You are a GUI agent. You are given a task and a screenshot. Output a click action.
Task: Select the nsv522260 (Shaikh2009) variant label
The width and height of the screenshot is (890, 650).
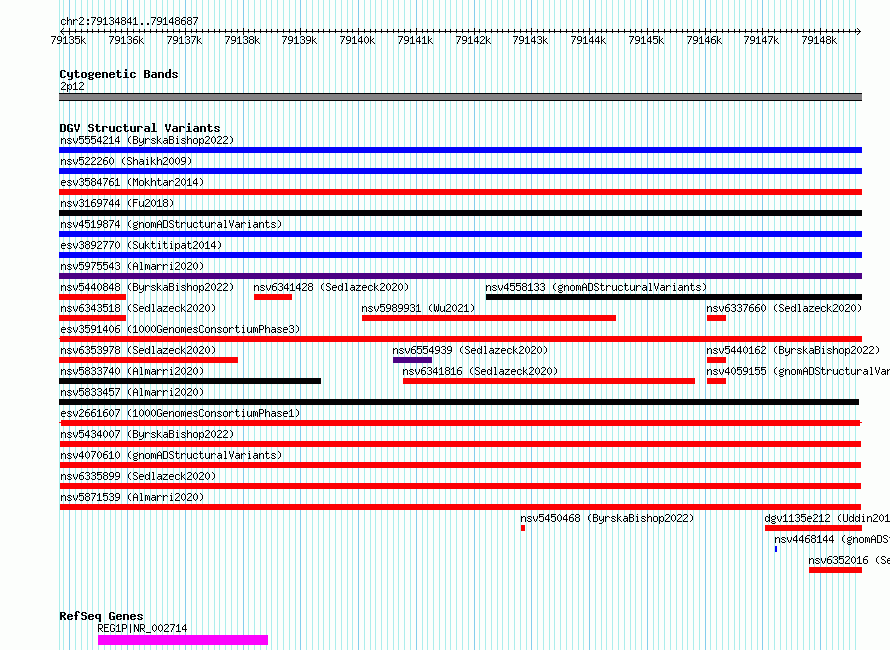click(x=126, y=161)
